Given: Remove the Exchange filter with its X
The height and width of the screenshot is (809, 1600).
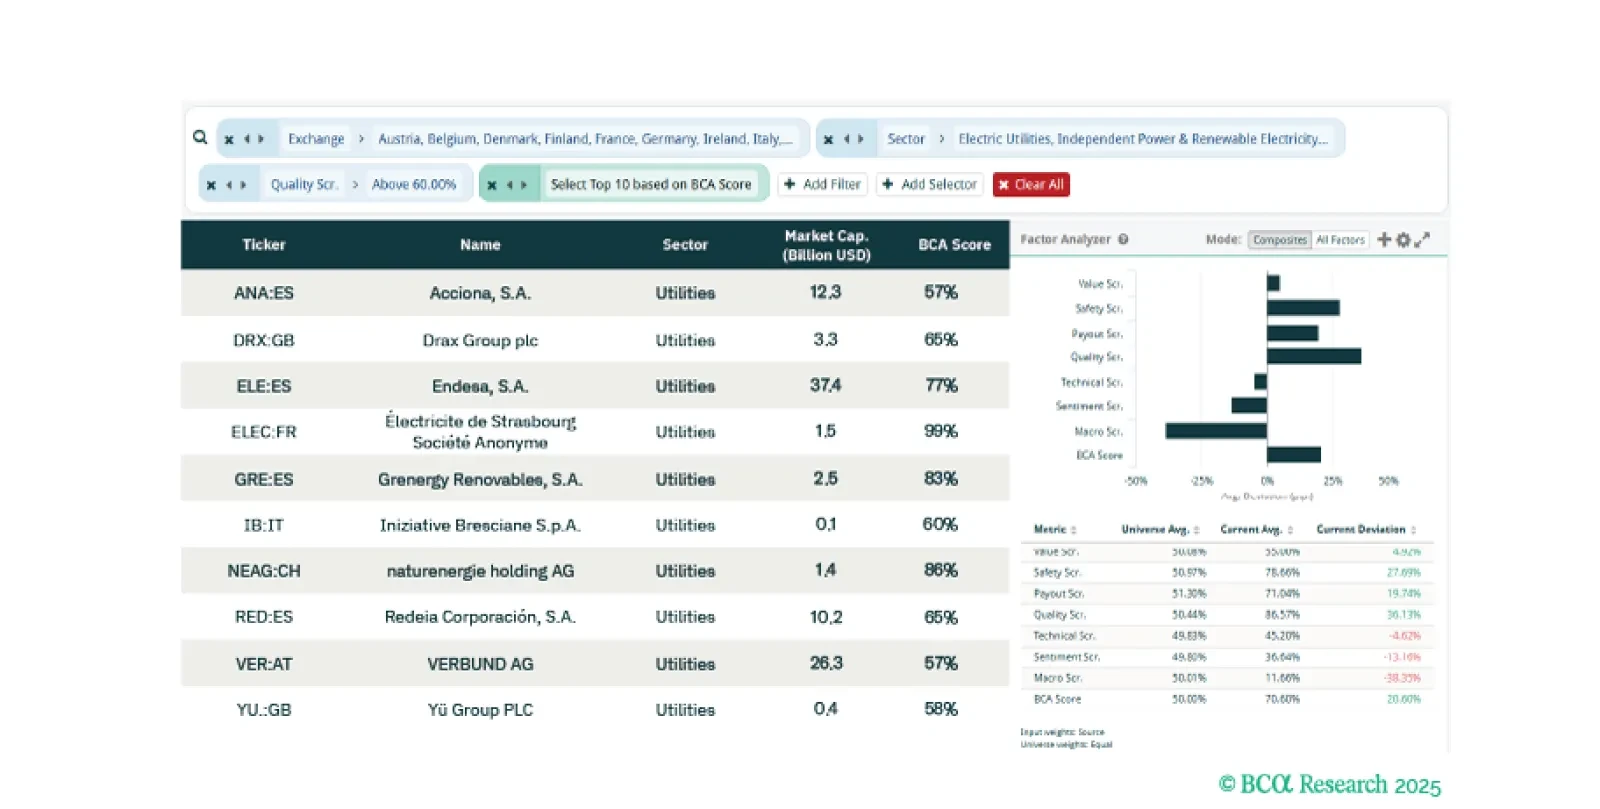Looking at the screenshot, I should pos(229,140).
